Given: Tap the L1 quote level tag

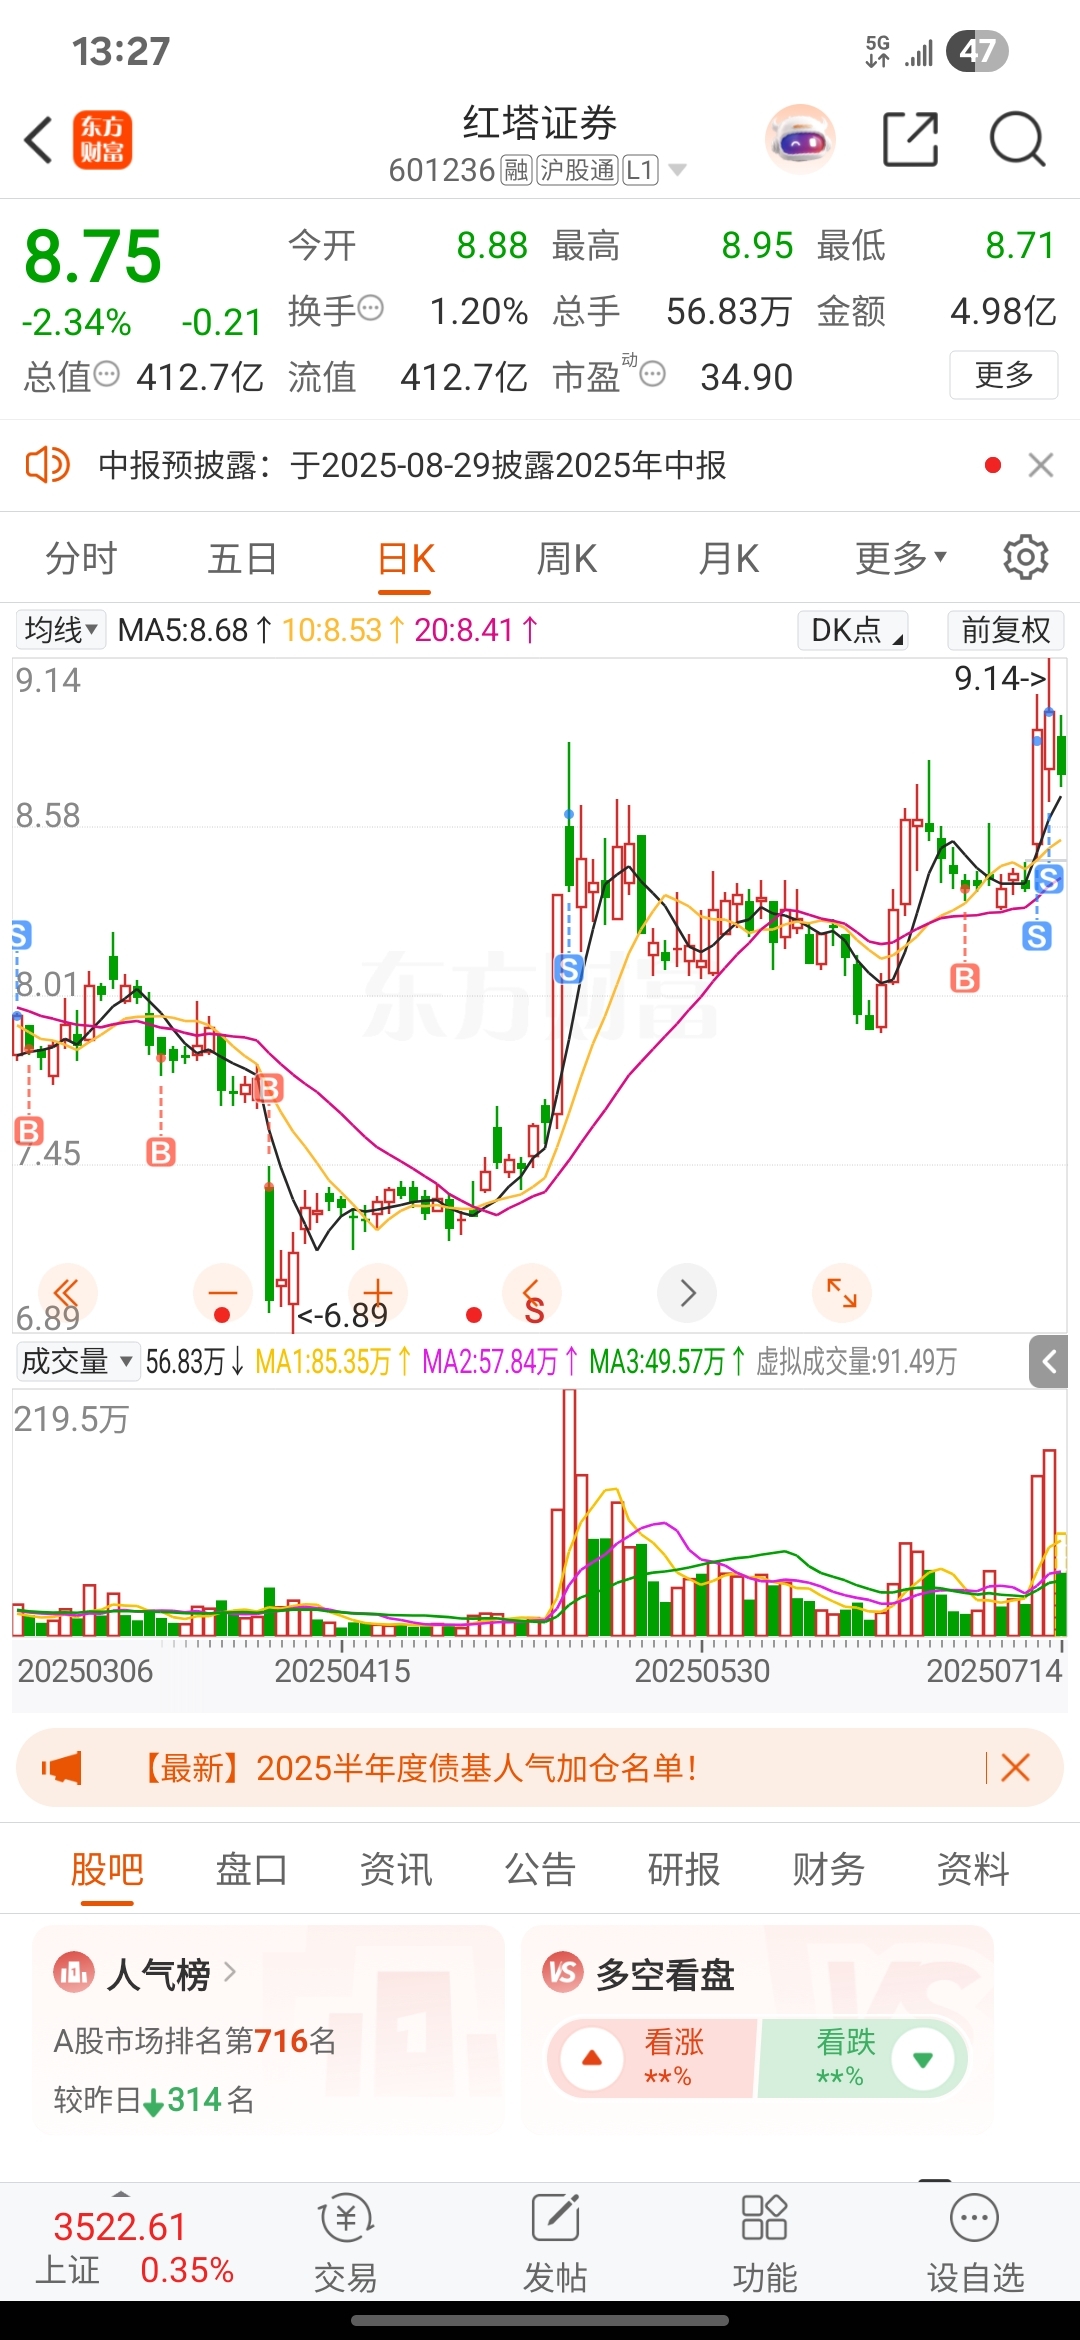Looking at the screenshot, I should (641, 171).
